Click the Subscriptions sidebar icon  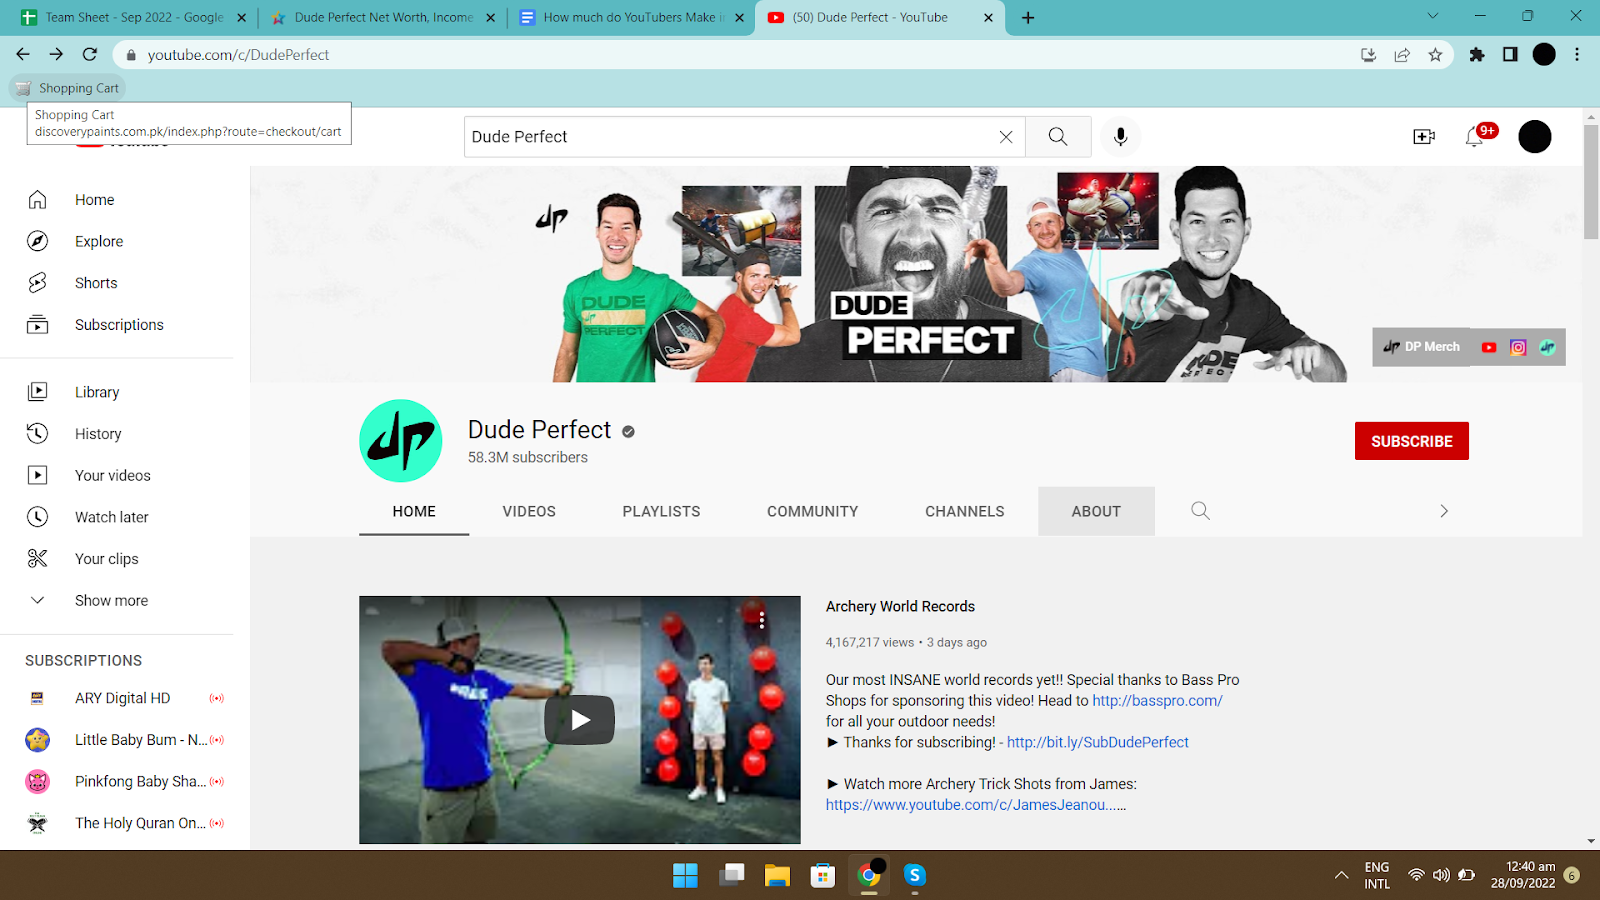pyautogui.click(x=37, y=325)
